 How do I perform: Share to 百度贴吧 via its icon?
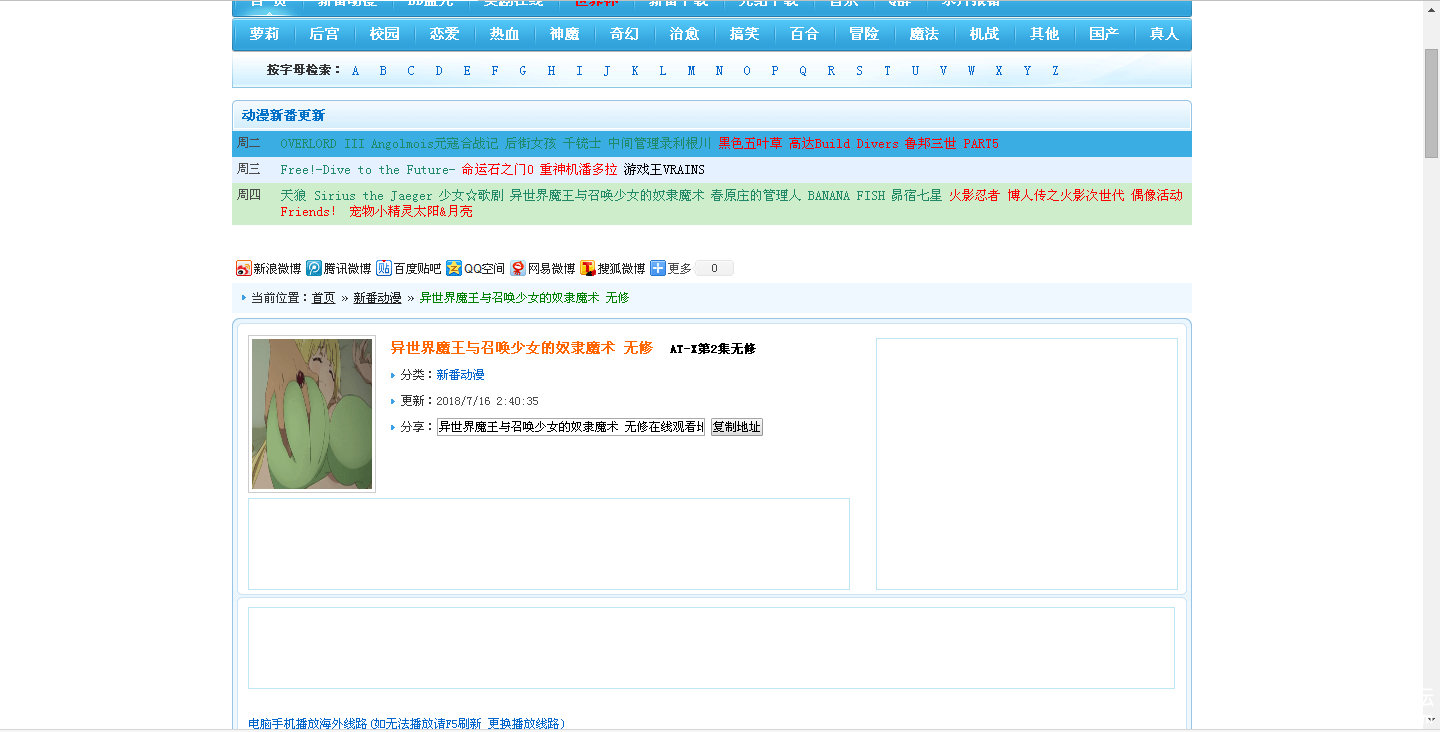pyautogui.click(x=384, y=268)
